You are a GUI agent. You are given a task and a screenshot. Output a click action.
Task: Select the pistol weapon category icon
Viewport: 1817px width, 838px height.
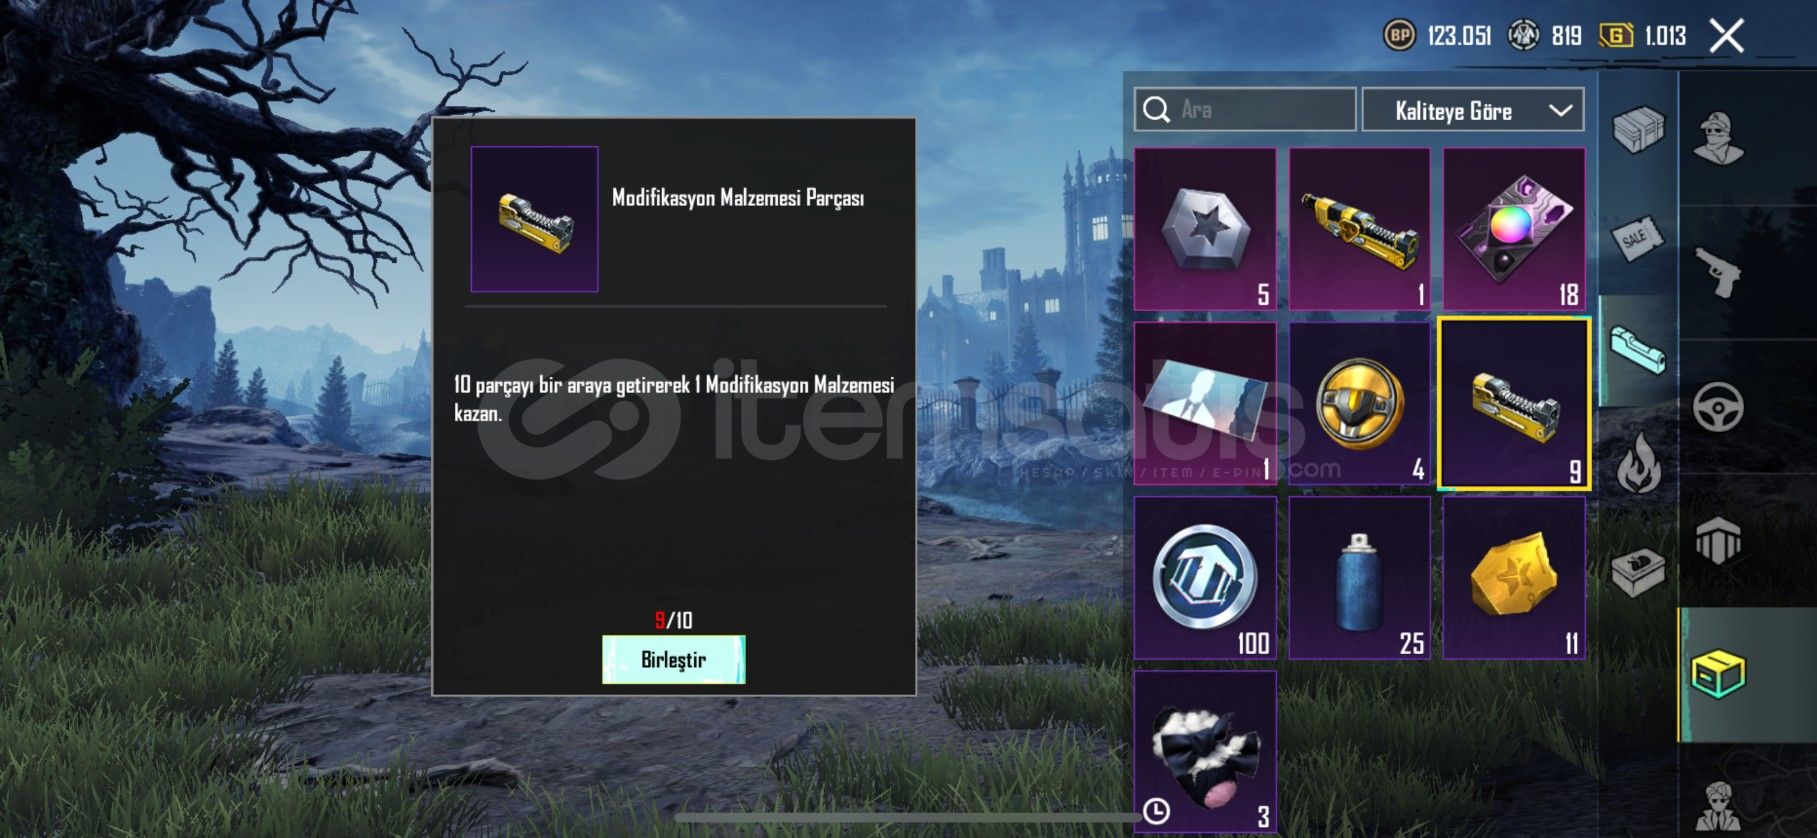(x=1718, y=272)
